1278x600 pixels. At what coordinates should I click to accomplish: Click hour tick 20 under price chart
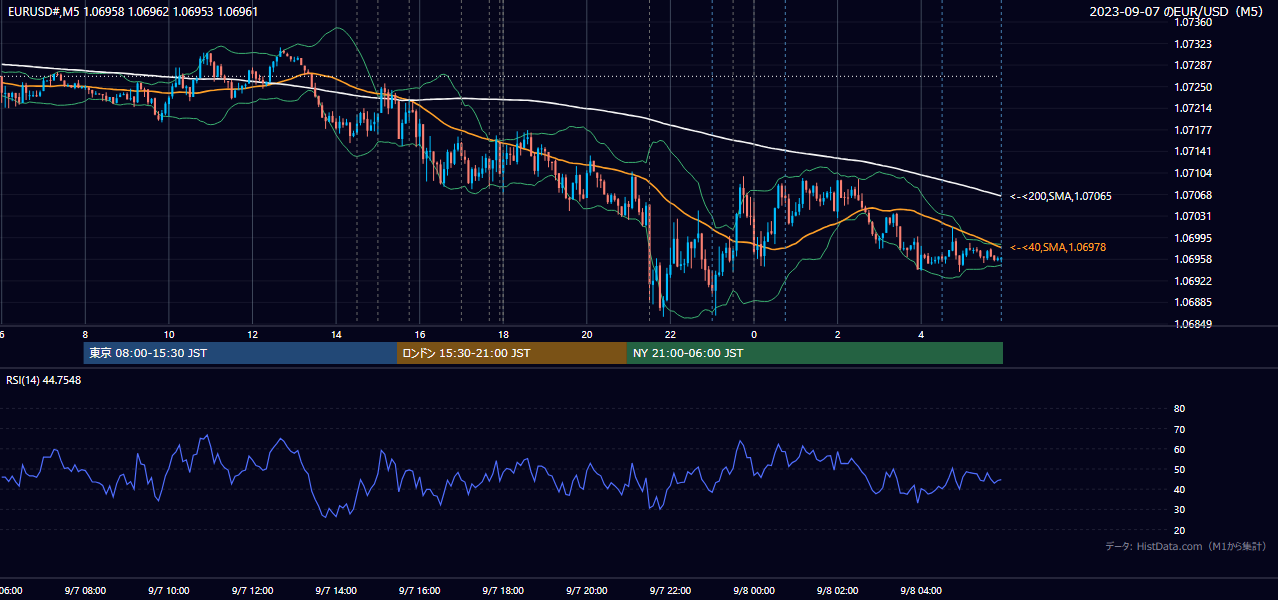[x=587, y=334]
